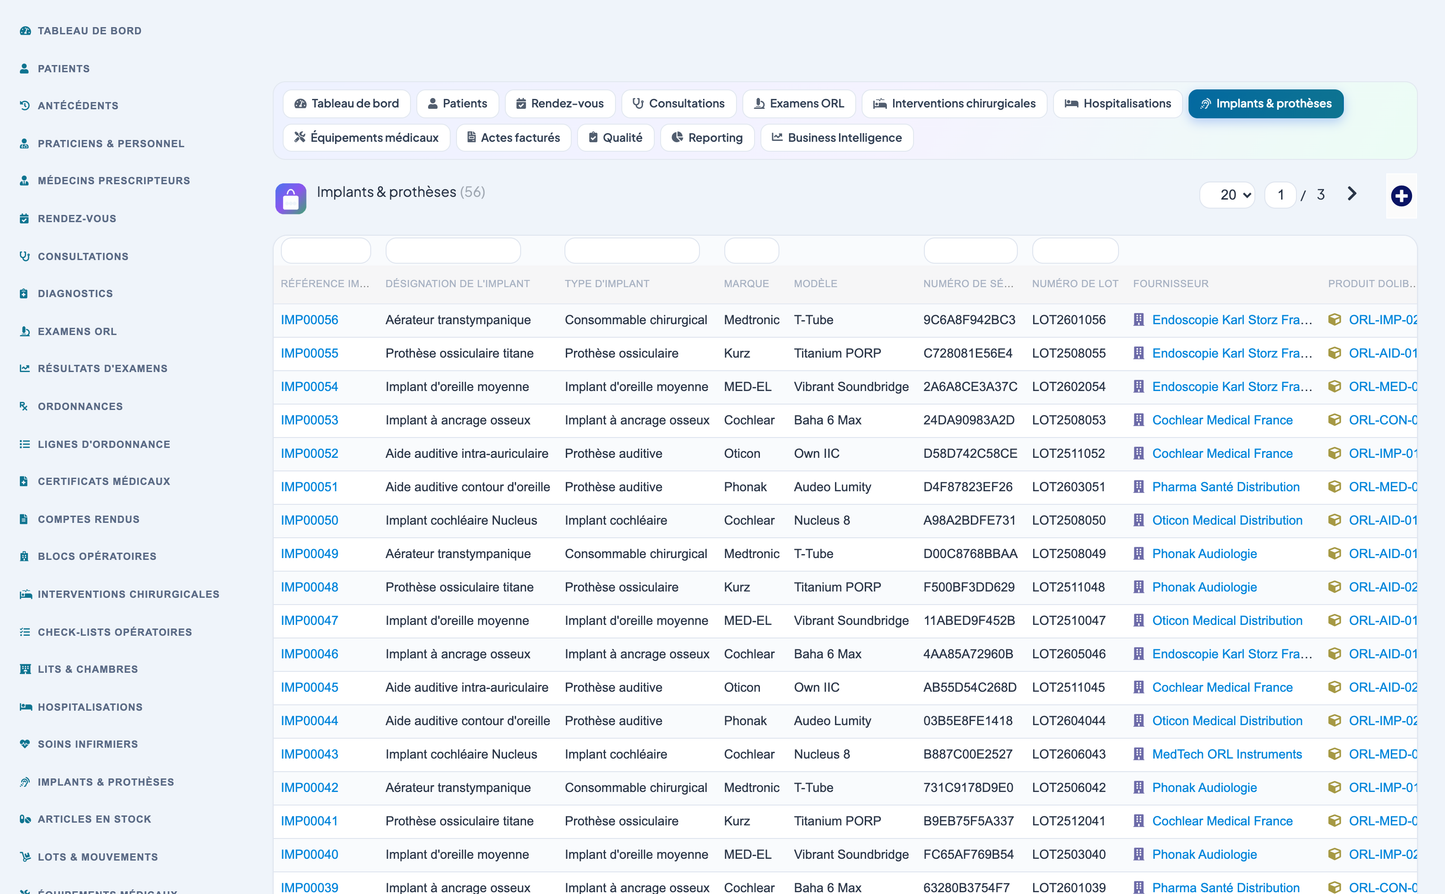1445x894 pixels.
Task: Click the Numéro de lot filter field
Action: (1075, 251)
